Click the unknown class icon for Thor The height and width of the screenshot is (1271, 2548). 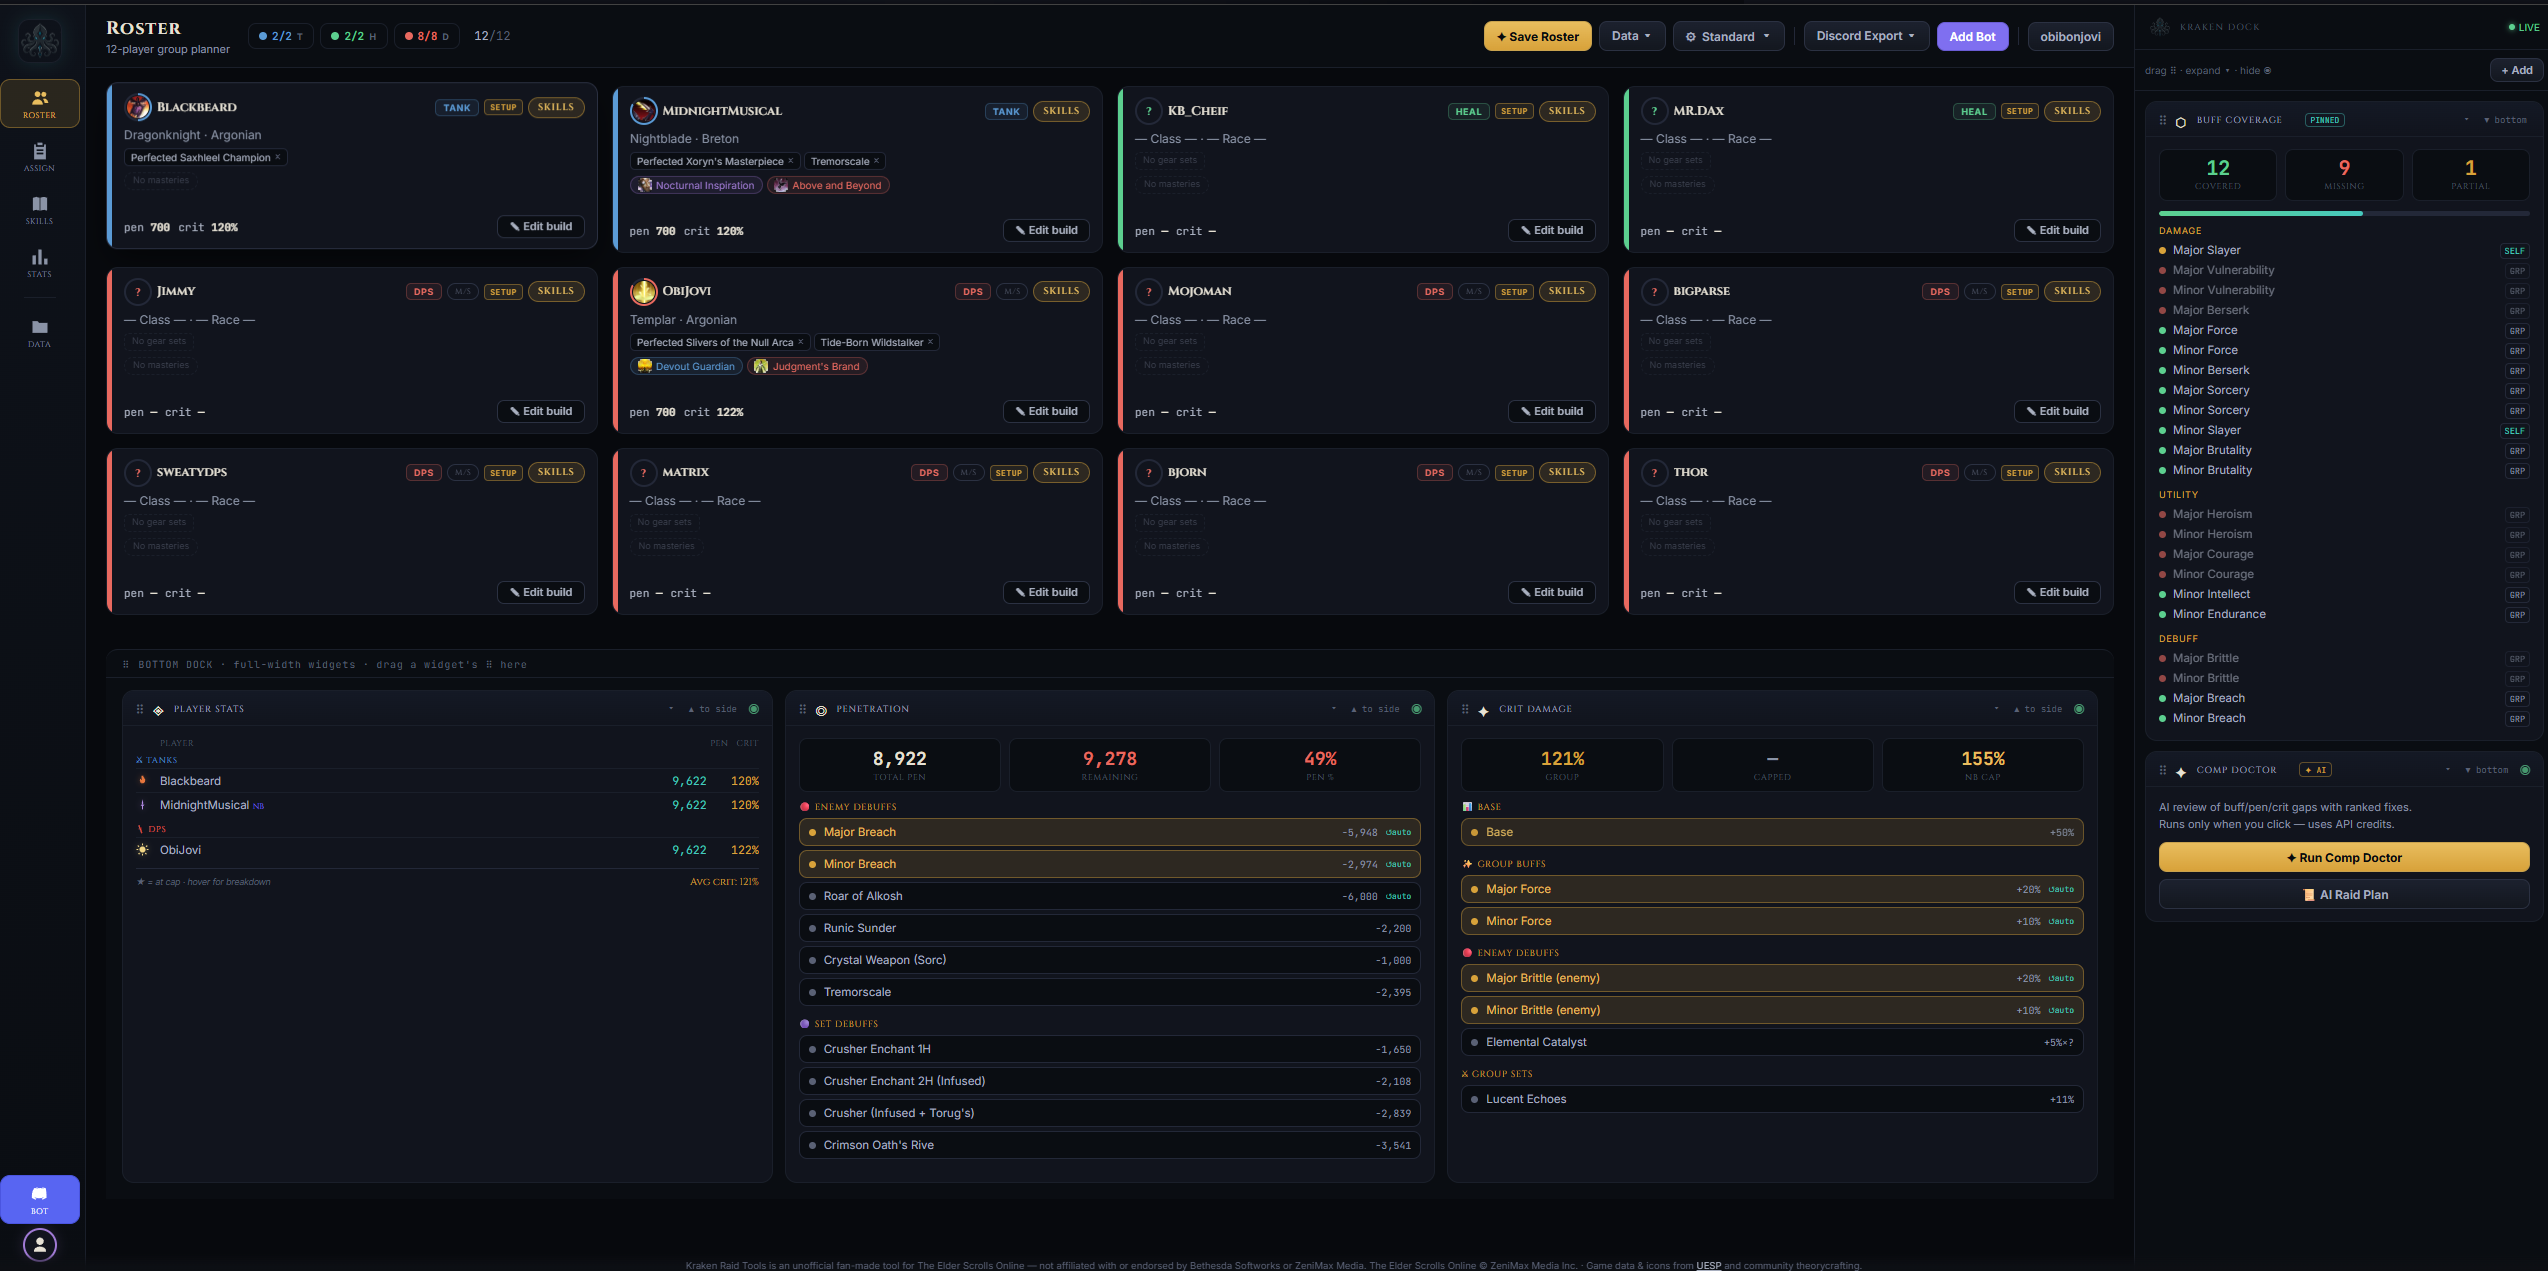1655,473
